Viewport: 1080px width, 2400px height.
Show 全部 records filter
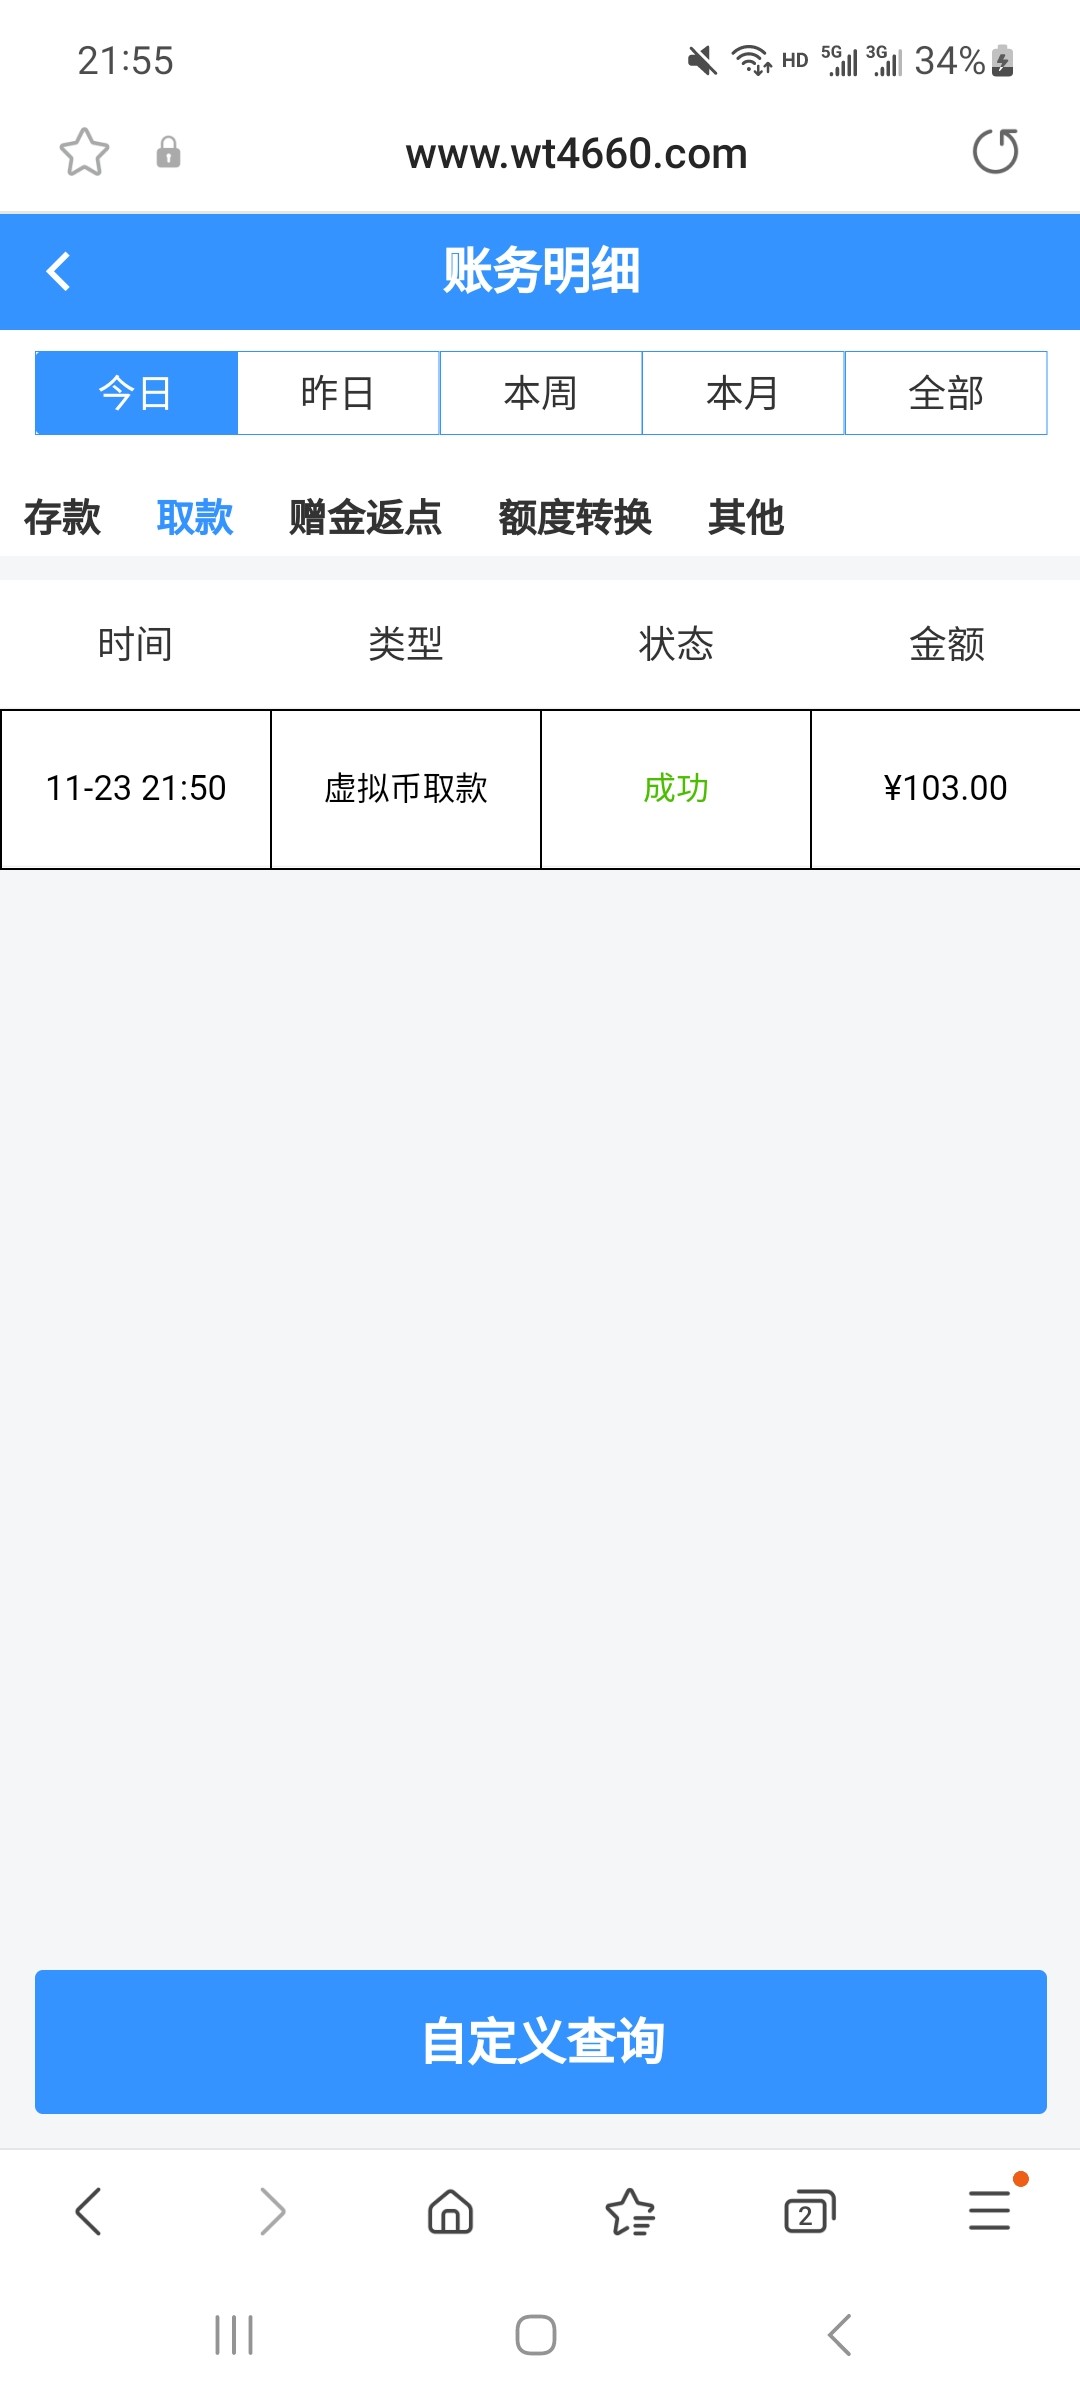click(x=946, y=393)
